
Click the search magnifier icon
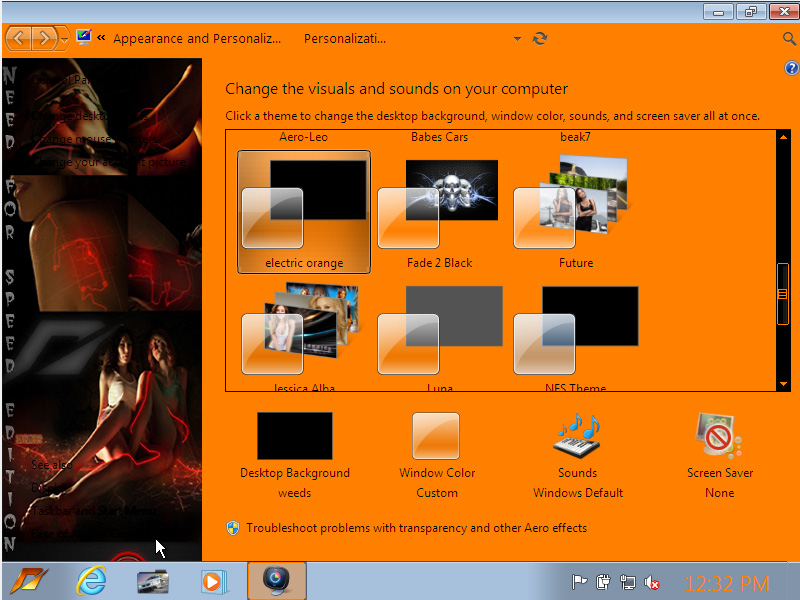click(x=789, y=39)
